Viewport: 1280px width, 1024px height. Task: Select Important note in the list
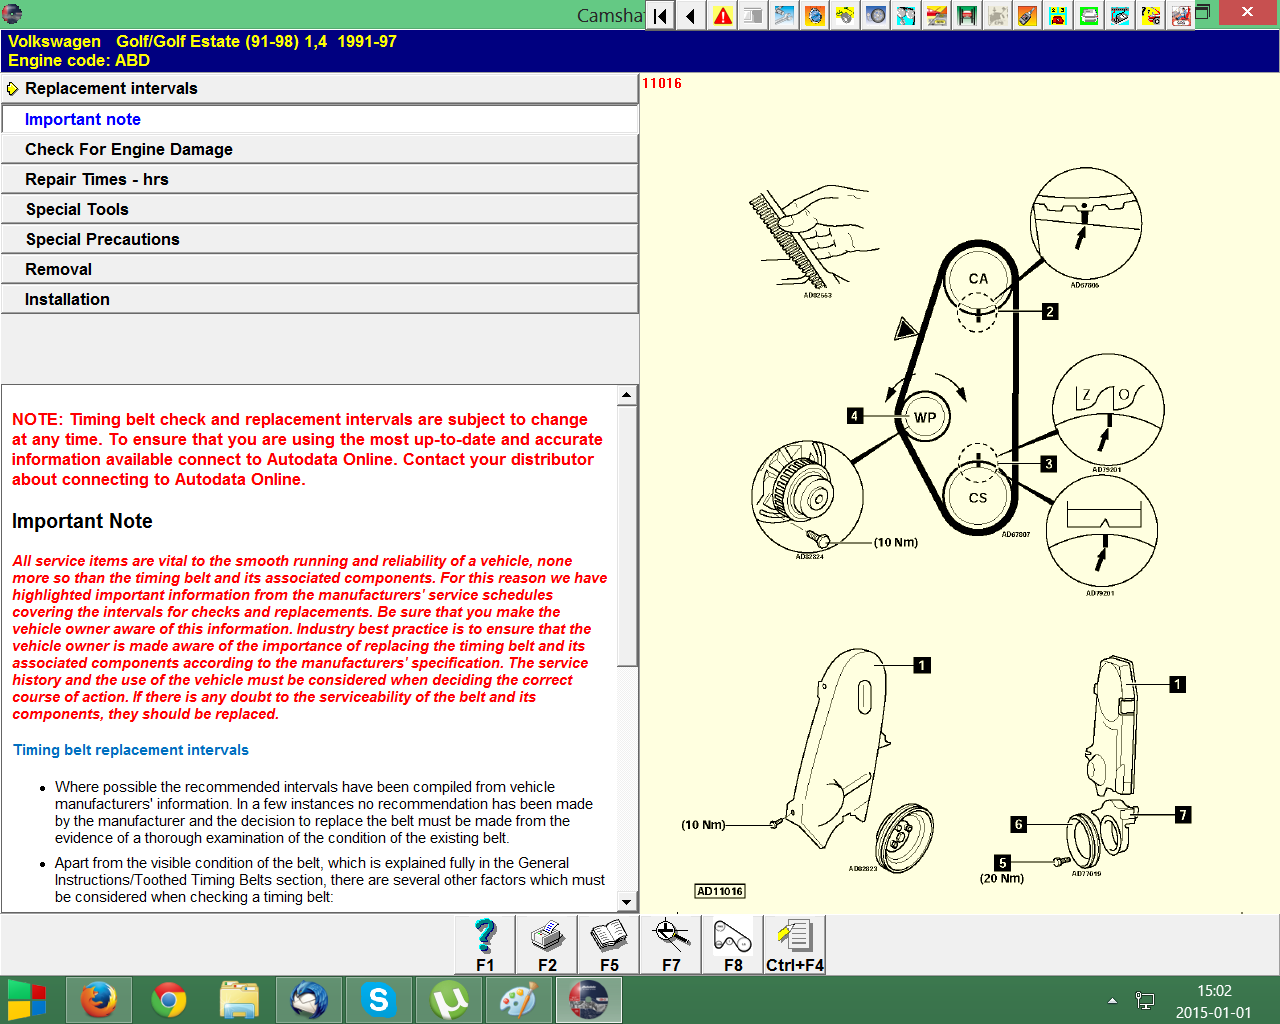(320, 119)
